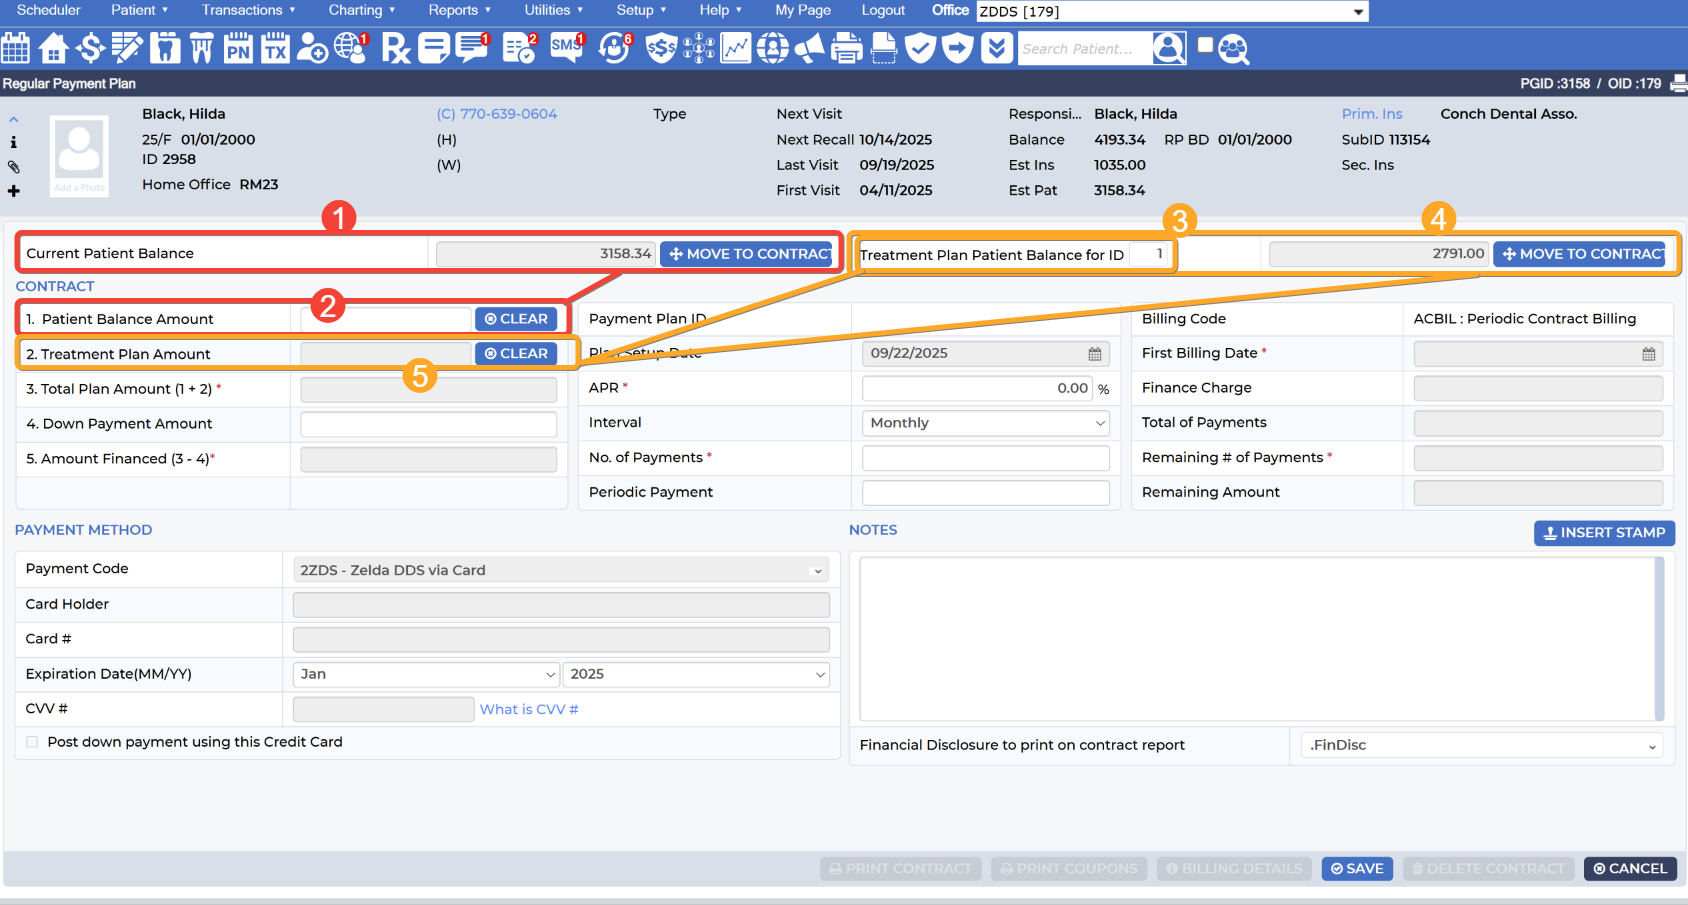Open the Interval Monthly dropdown
This screenshot has height=905, width=1688.
[986, 423]
